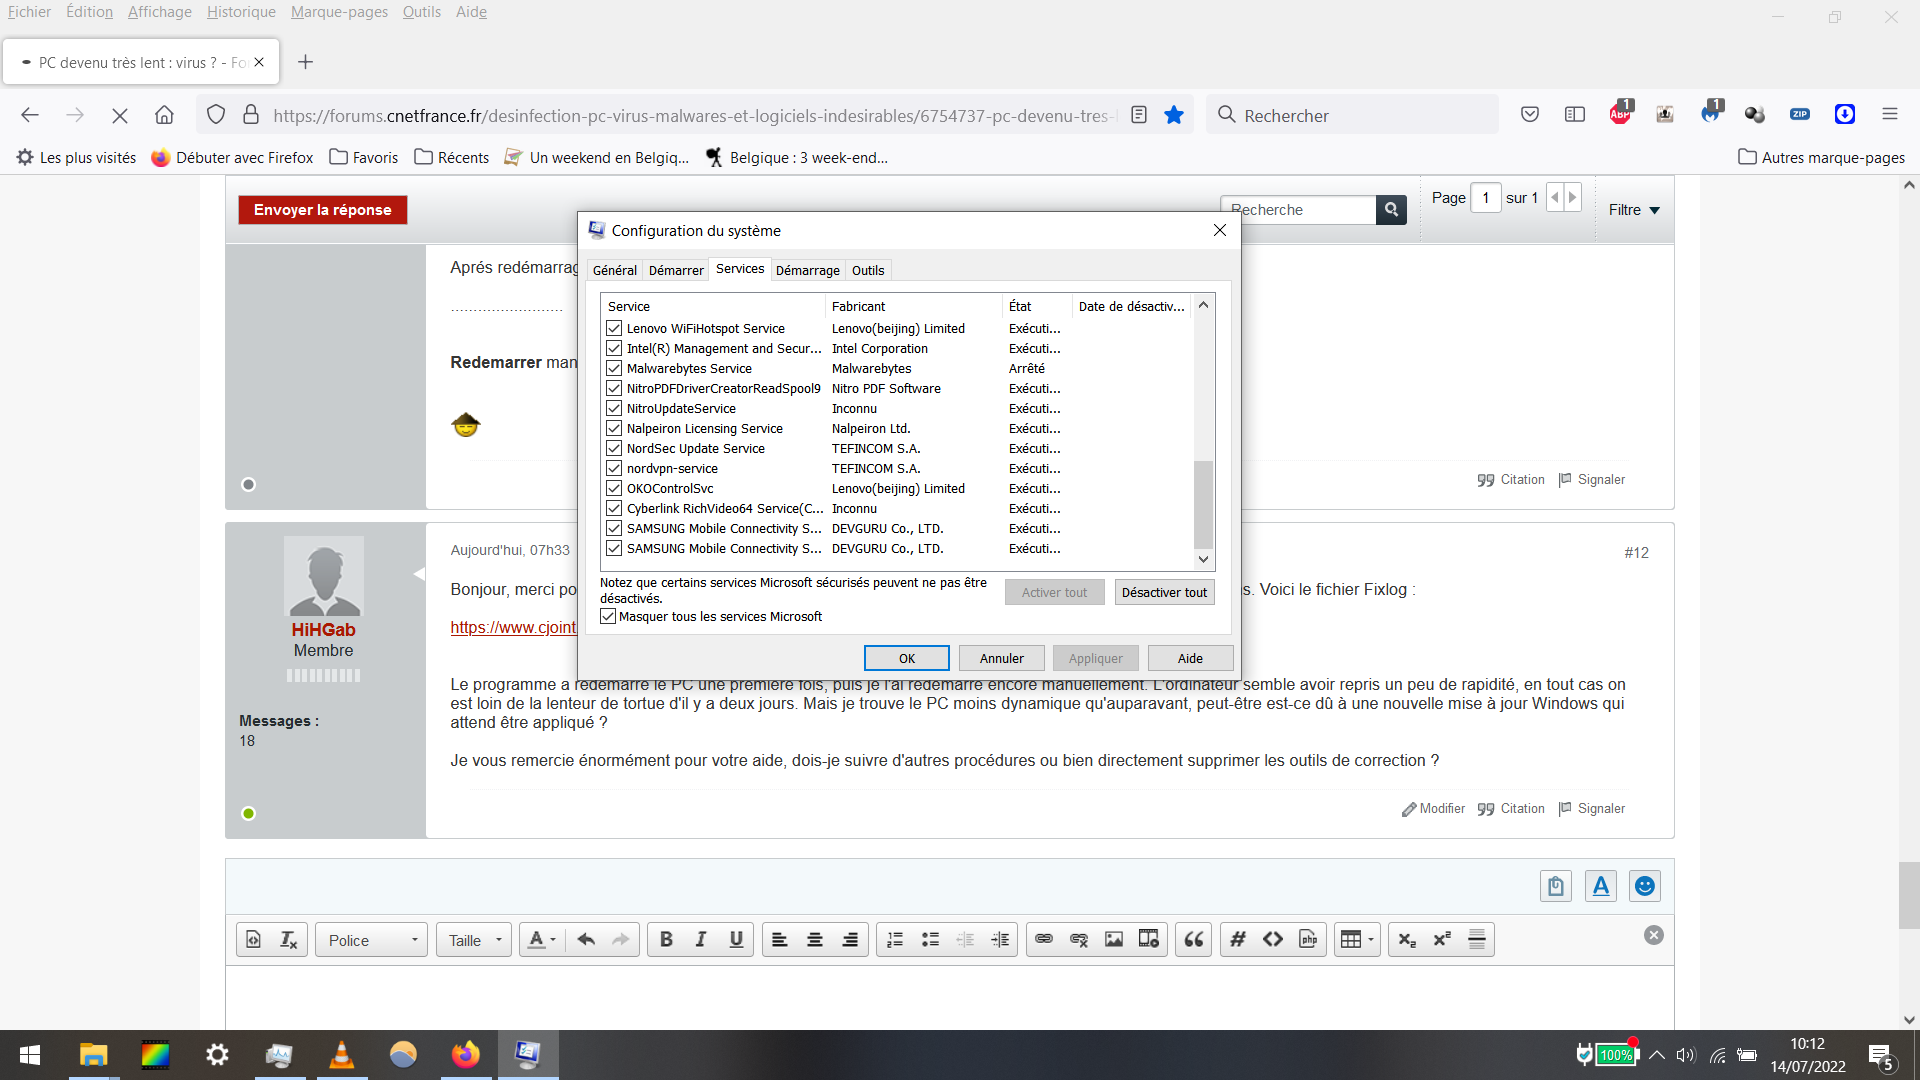This screenshot has height=1080, width=1920.
Task: Center text in editor
Action: click(815, 940)
